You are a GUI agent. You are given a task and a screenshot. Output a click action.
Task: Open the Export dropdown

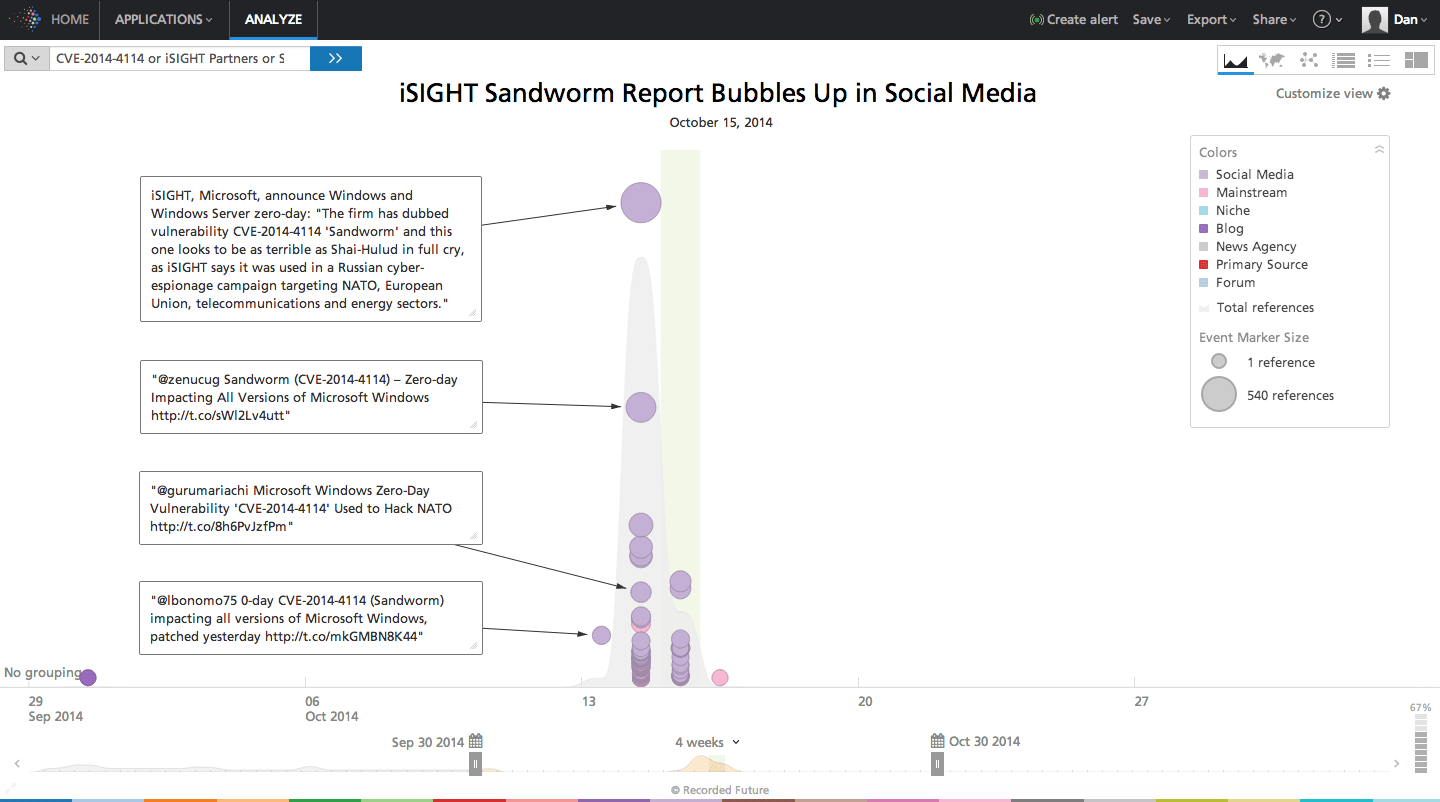(x=1211, y=19)
